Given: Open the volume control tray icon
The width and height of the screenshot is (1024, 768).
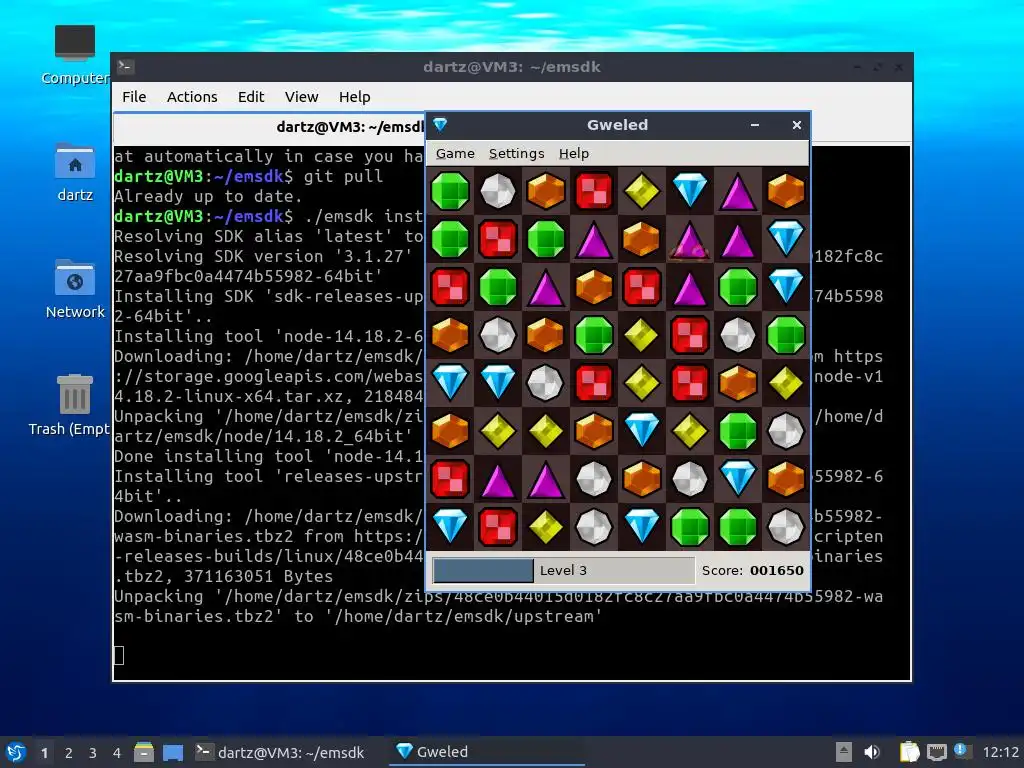Looking at the screenshot, I should tap(872, 752).
